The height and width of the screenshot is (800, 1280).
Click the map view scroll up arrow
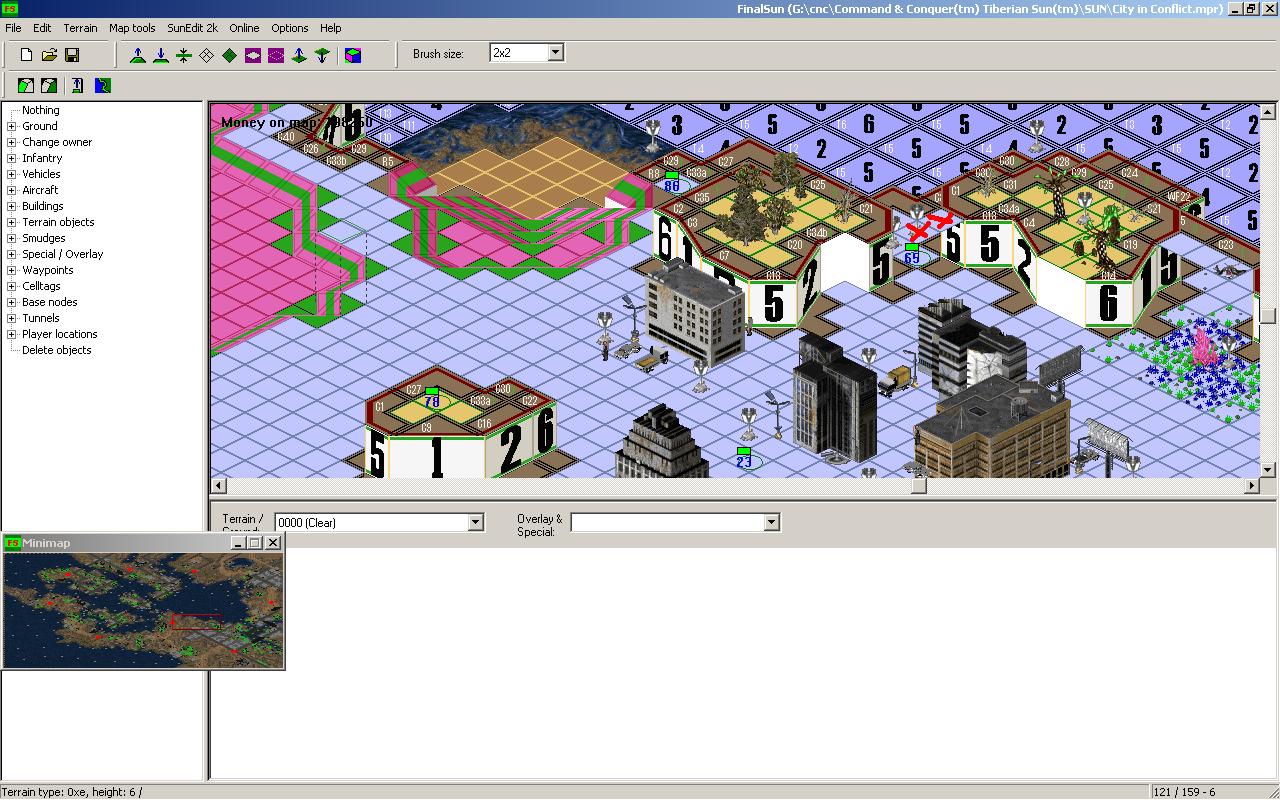[1267, 111]
